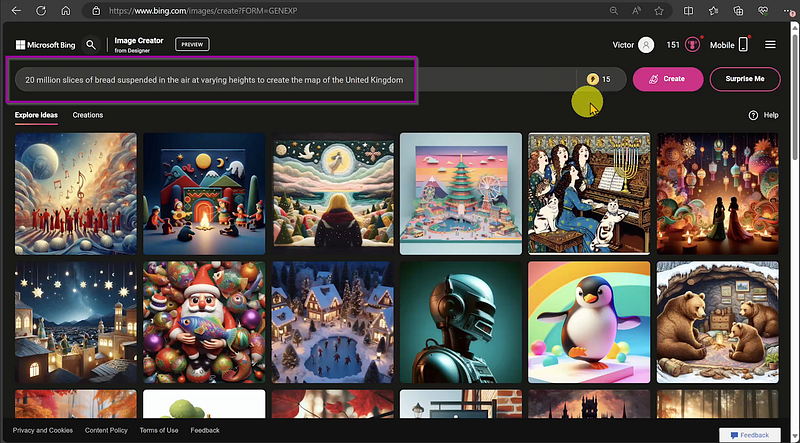Open the robot with helmet thumbnail

461,322
